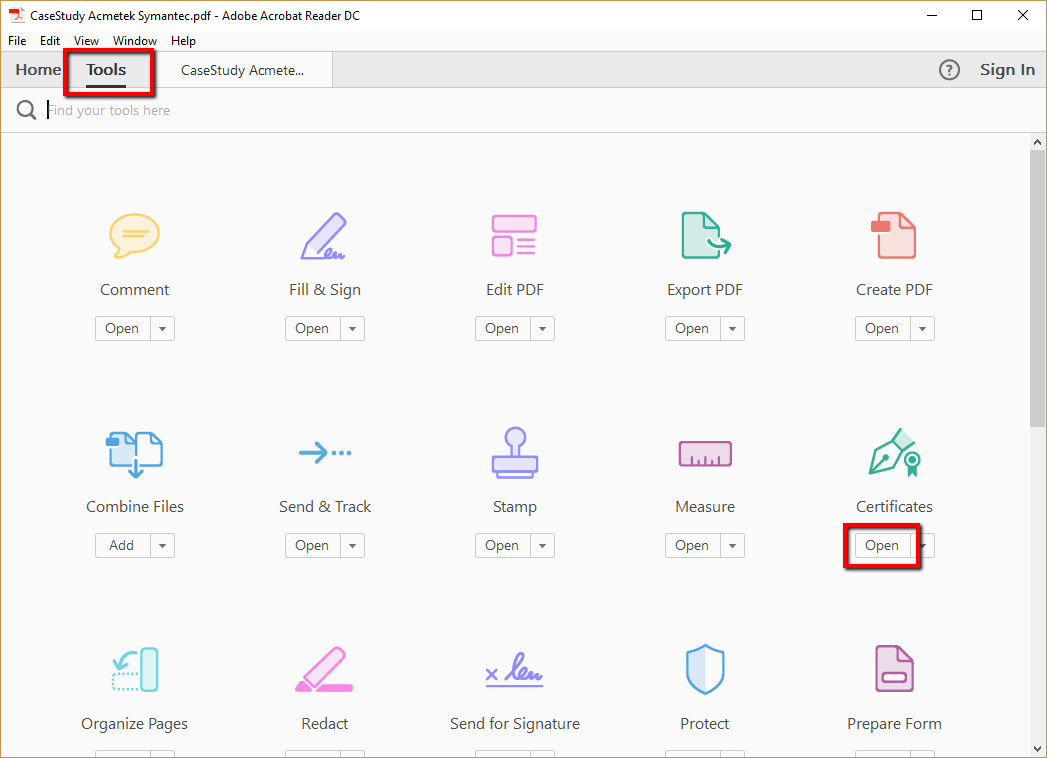This screenshot has height=758, width=1047.
Task: Open the Export PDF tool button
Action: 692,329
